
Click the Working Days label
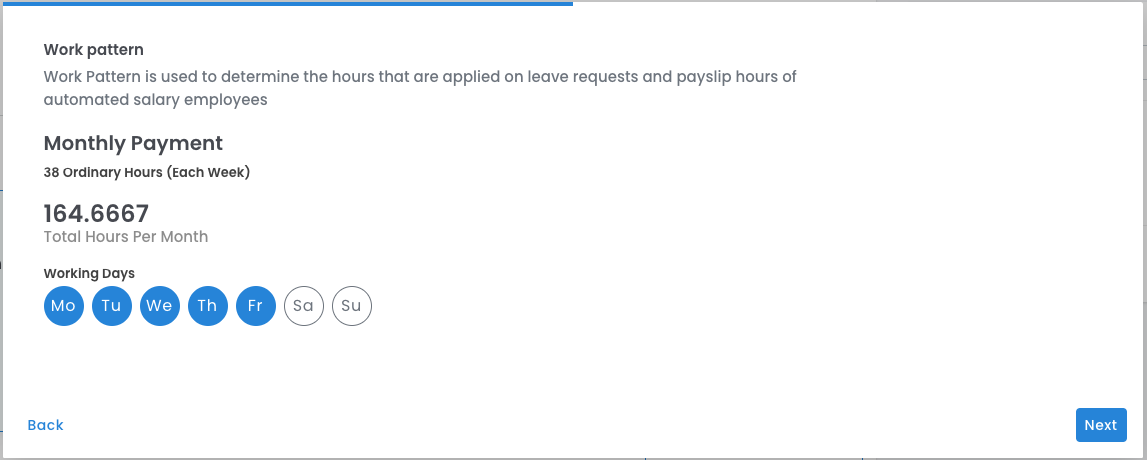click(89, 273)
